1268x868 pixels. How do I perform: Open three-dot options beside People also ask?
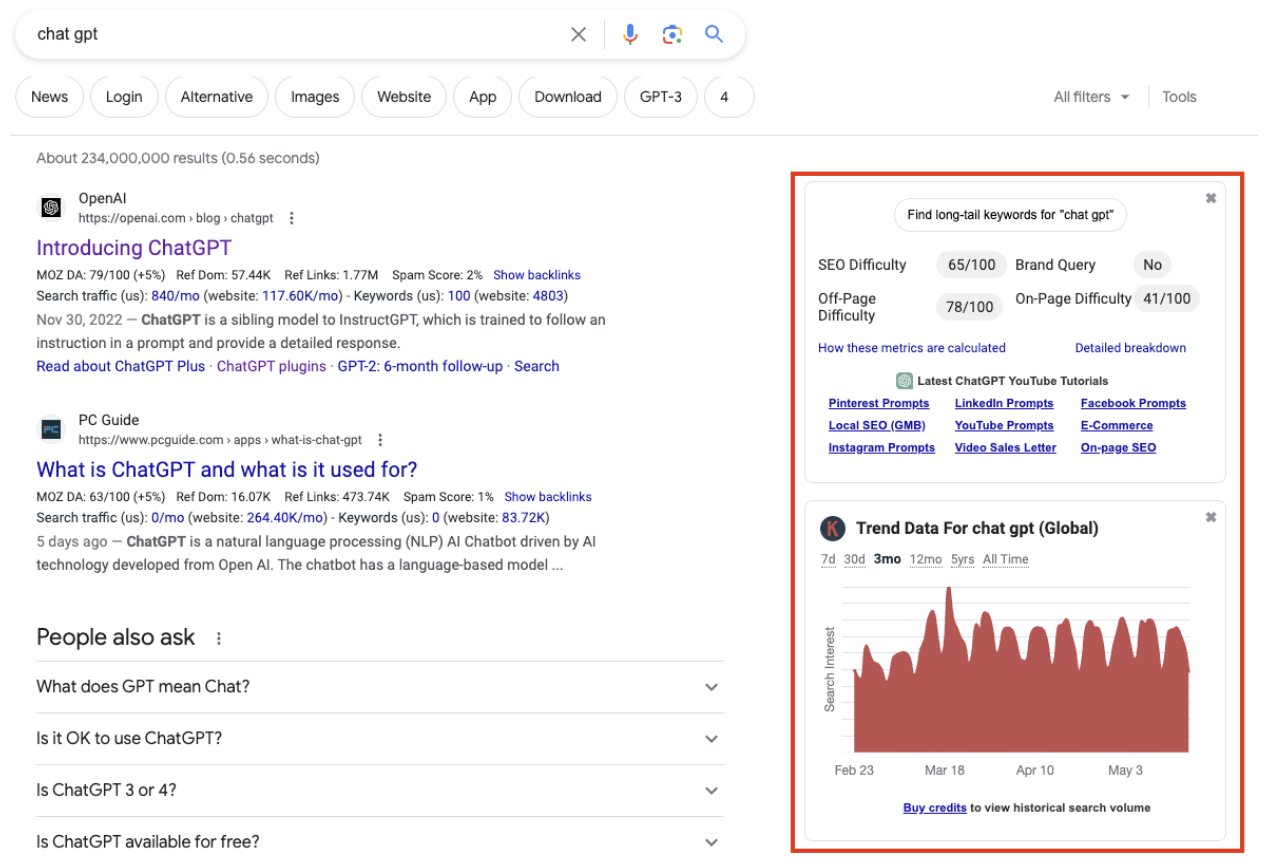pos(219,638)
